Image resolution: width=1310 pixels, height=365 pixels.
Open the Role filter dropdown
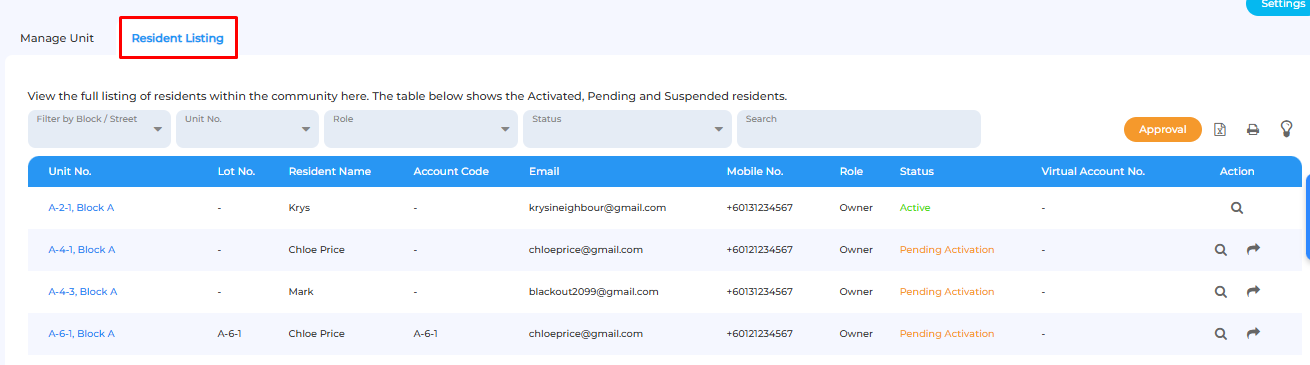coord(421,129)
